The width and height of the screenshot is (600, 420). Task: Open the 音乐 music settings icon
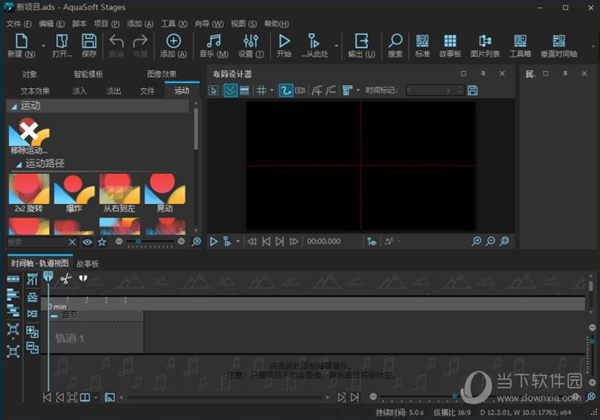[x=214, y=41]
